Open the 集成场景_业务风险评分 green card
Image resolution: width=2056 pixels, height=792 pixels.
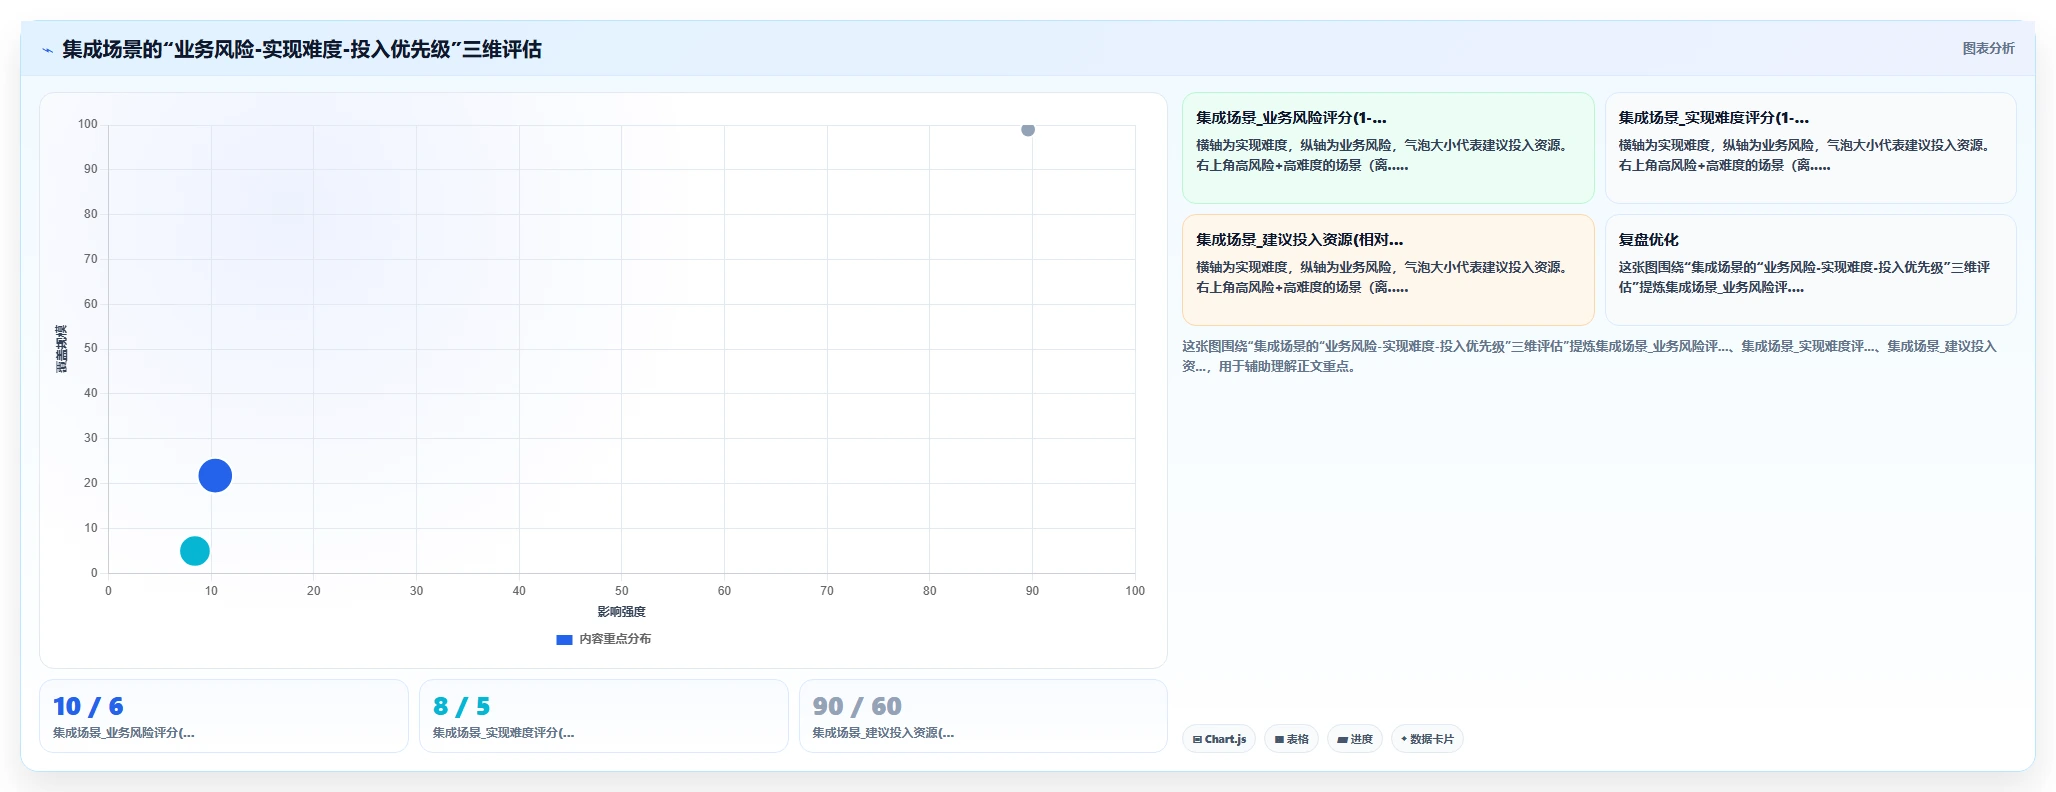click(x=1388, y=148)
